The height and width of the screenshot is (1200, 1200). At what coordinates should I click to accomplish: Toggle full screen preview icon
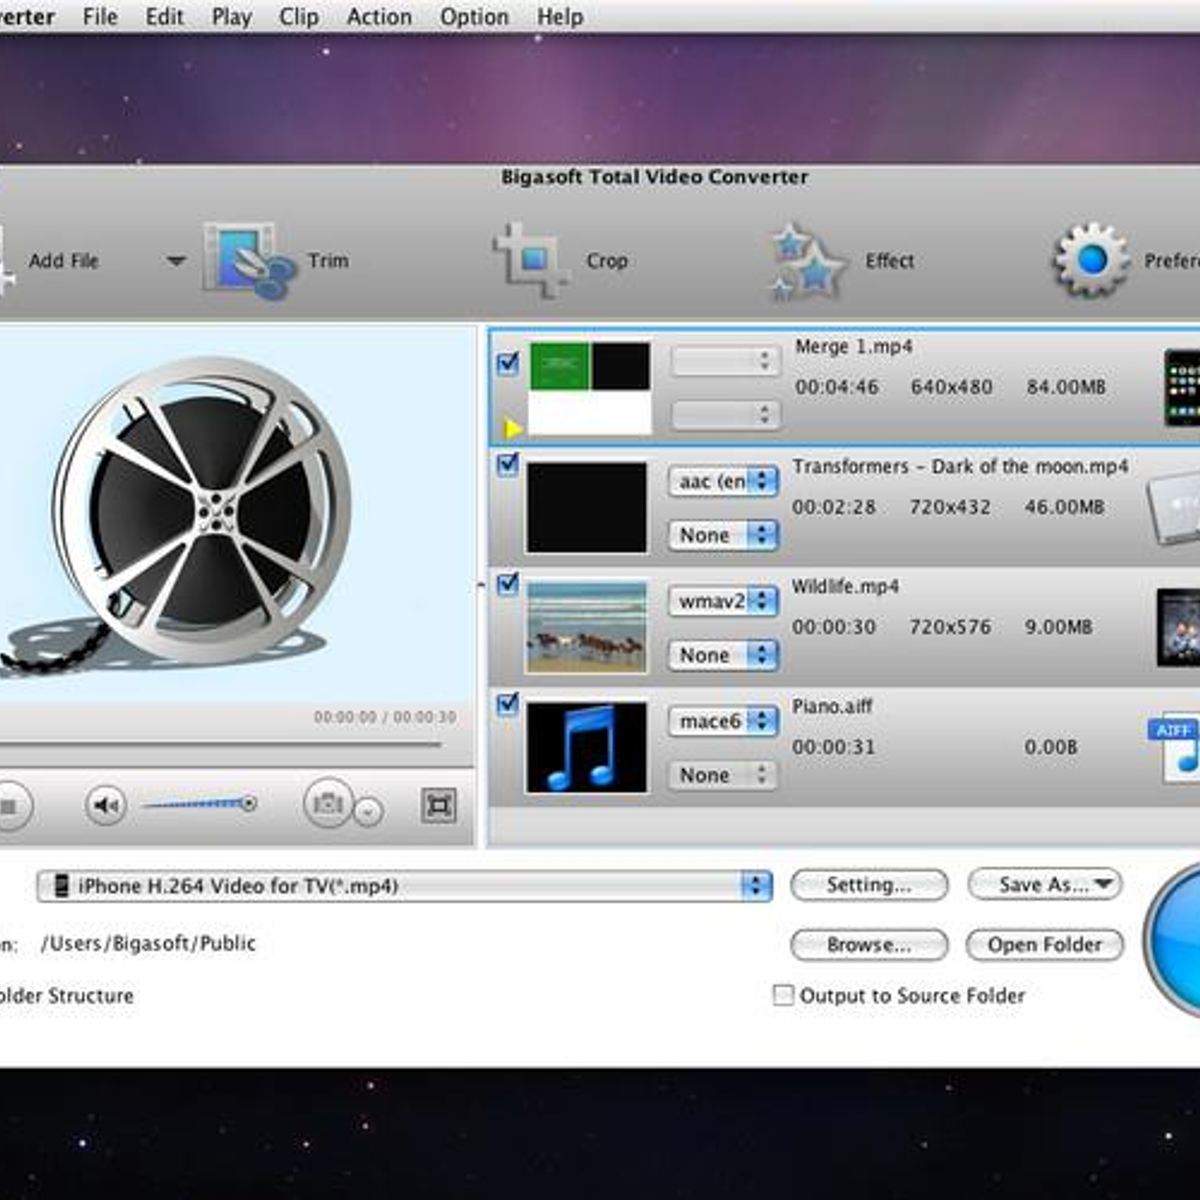point(438,805)
